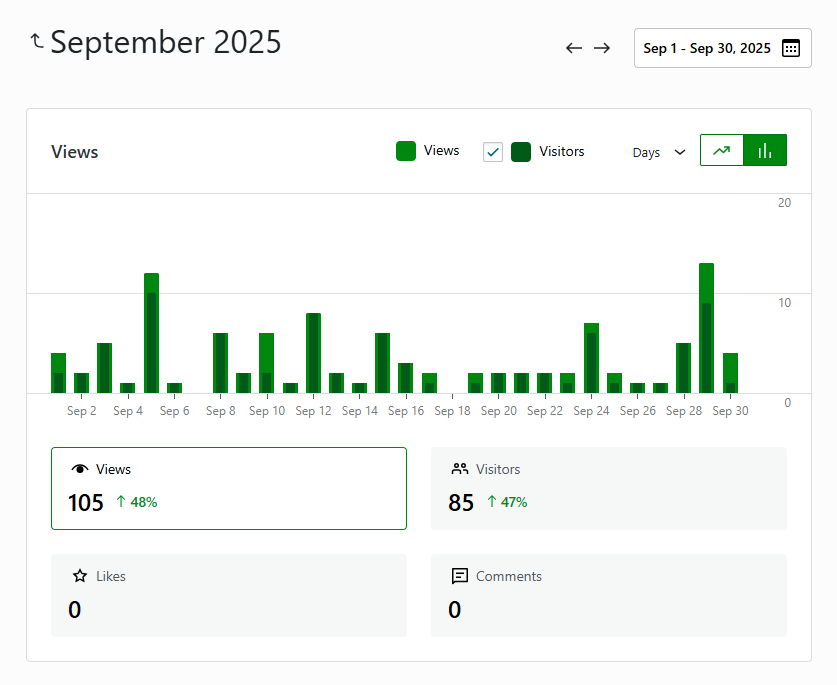837x685 pixels.
Task: Click the eye icon on Views card
Action: pos(80,469)
